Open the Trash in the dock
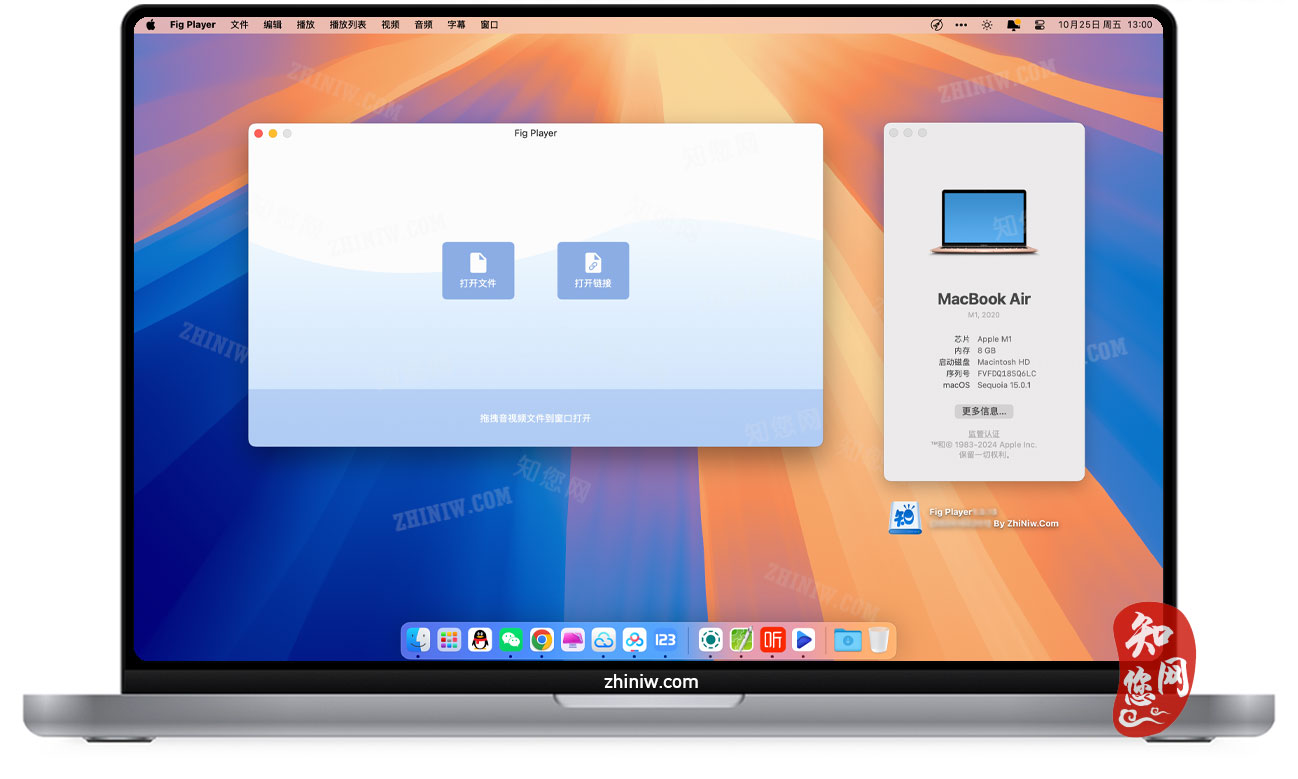 click(x=878, y=640)
